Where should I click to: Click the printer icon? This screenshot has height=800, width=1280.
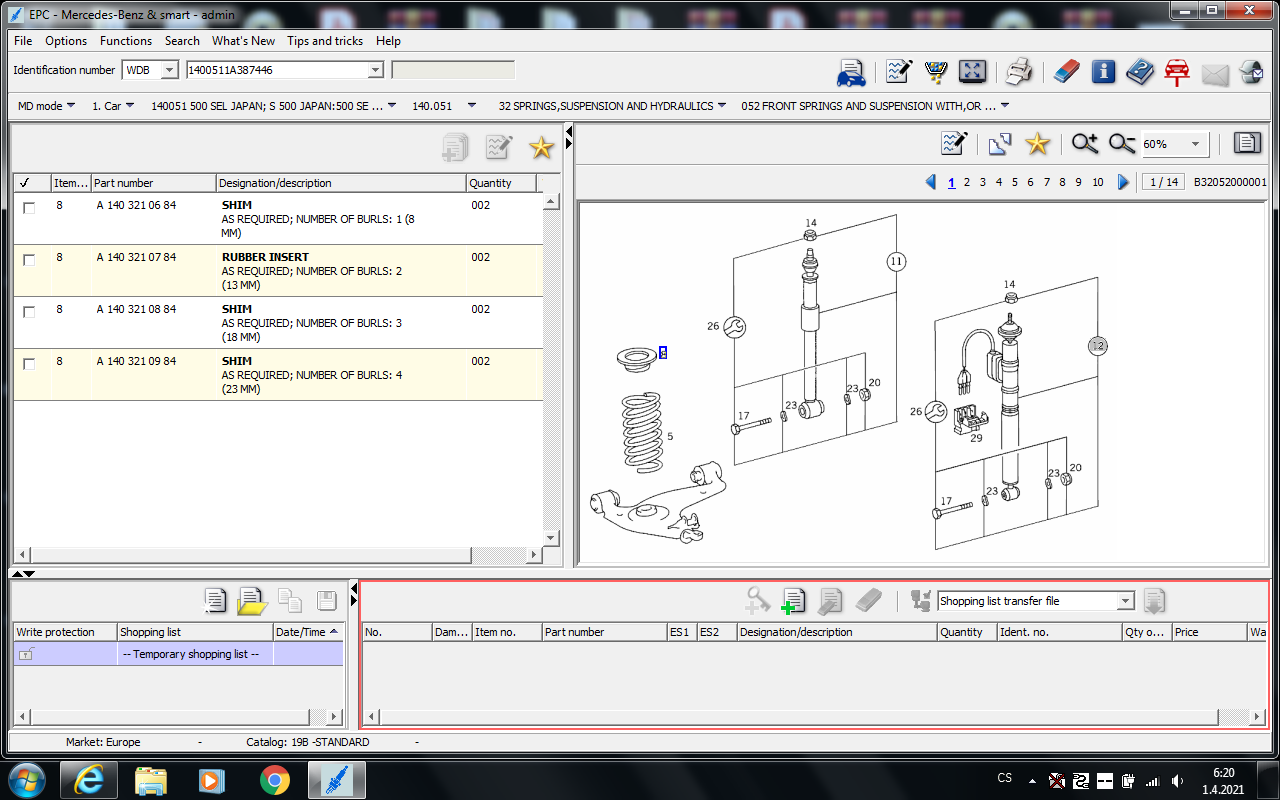(1018, 72)
